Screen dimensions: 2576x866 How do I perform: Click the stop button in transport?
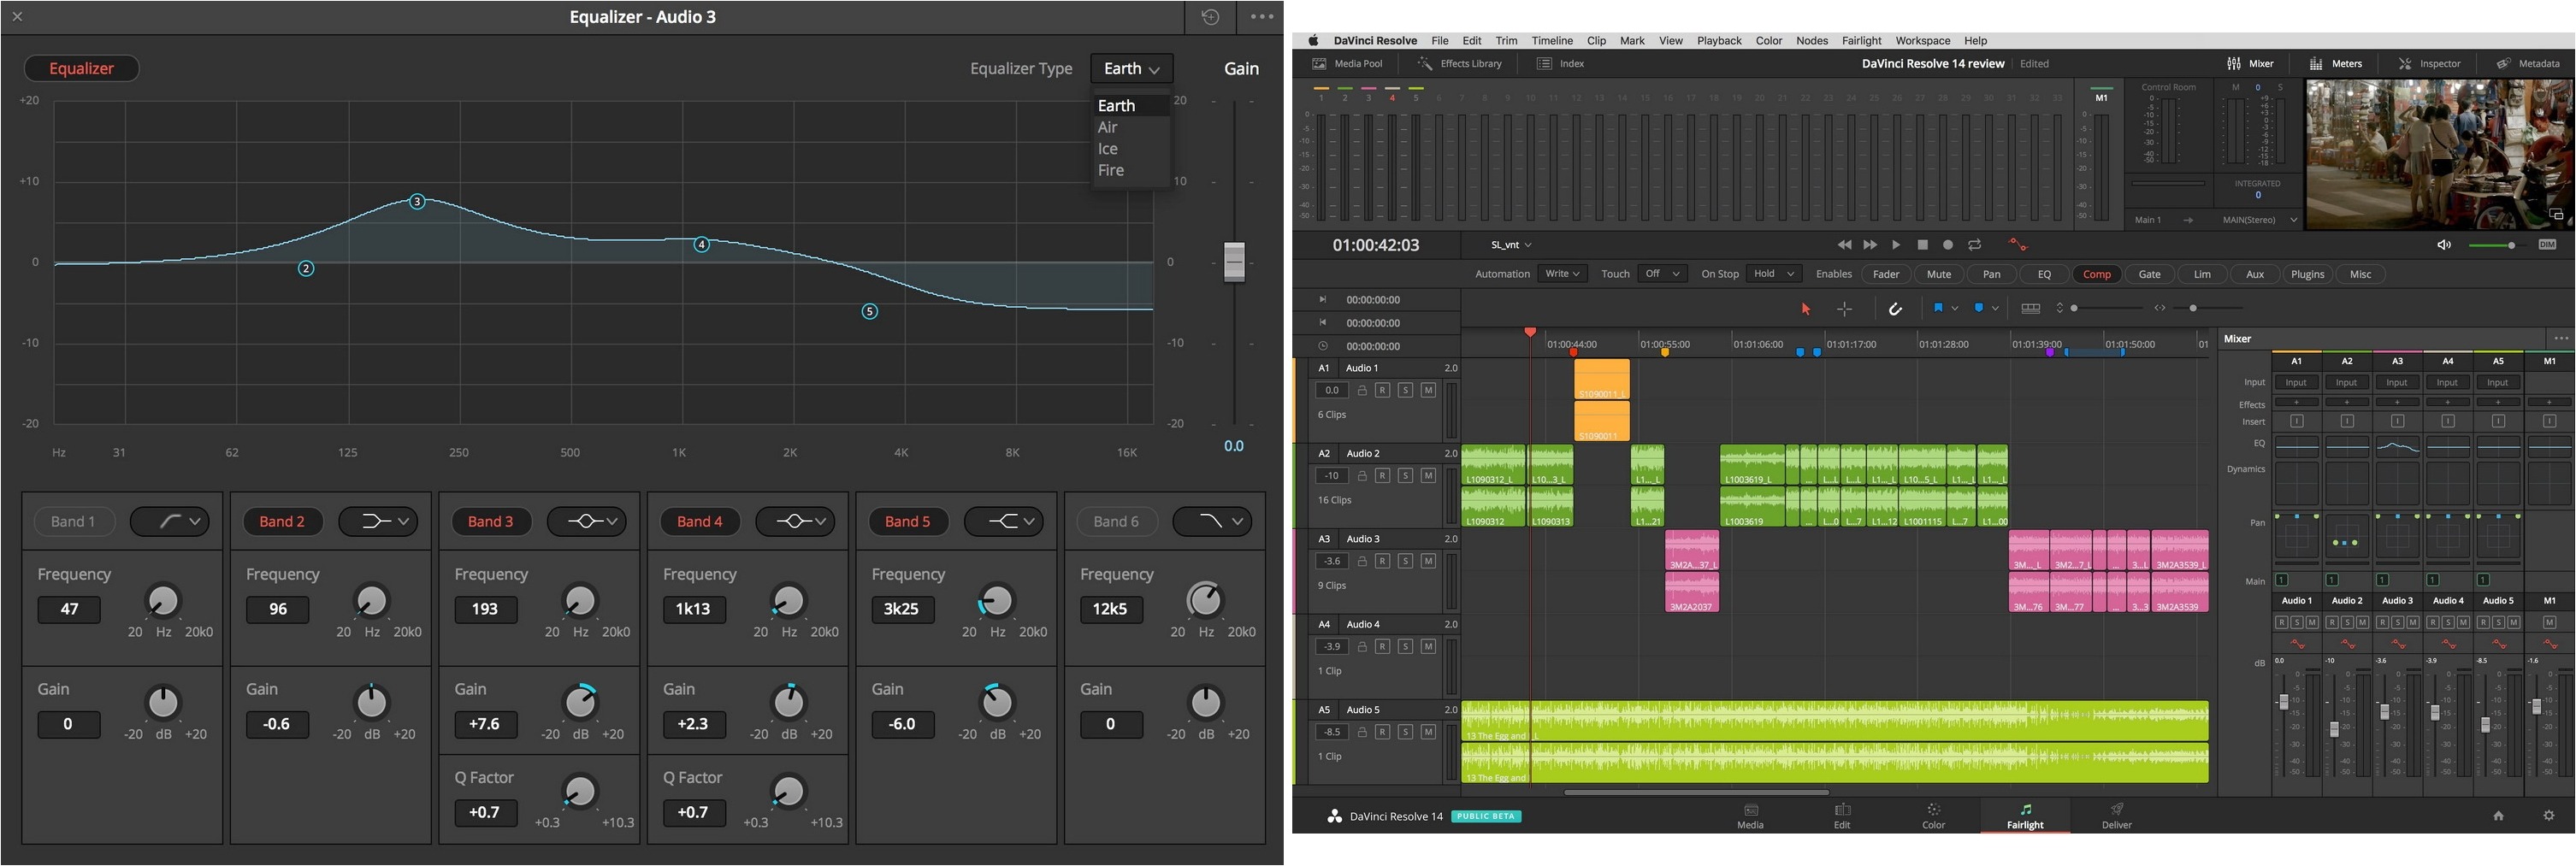pos(1922,245)
